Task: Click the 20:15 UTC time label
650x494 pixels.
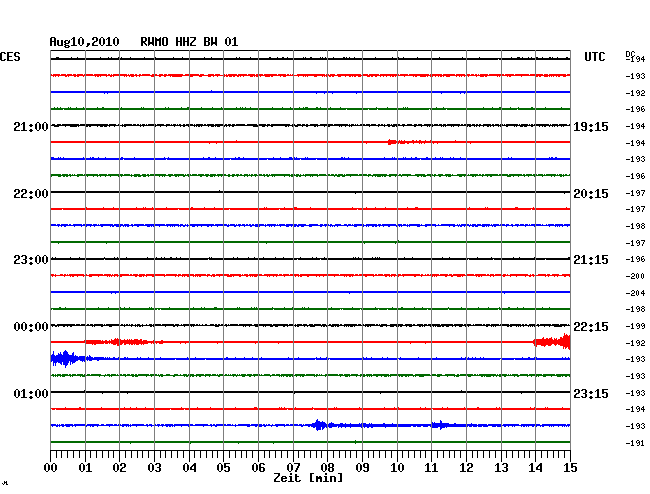Action: pyautogui.click(x=591, y=194)
